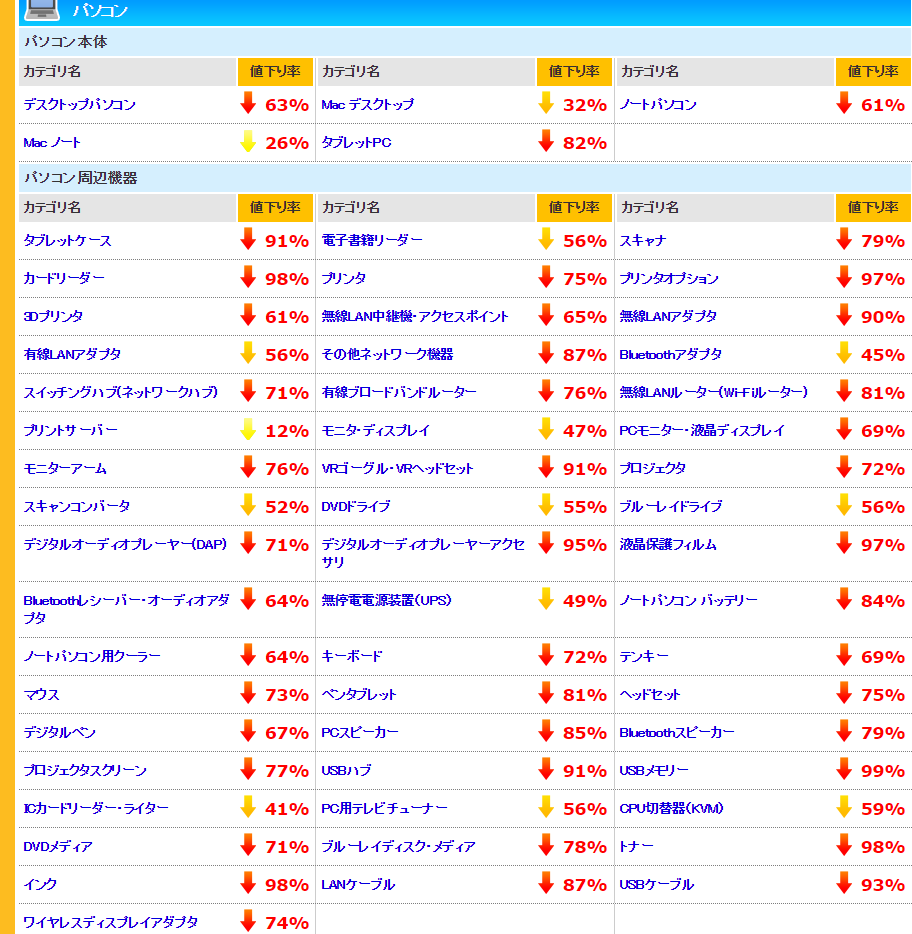Click the red down arrow beside タブレットPC
The image size is (912, 934).
(546, 142)
